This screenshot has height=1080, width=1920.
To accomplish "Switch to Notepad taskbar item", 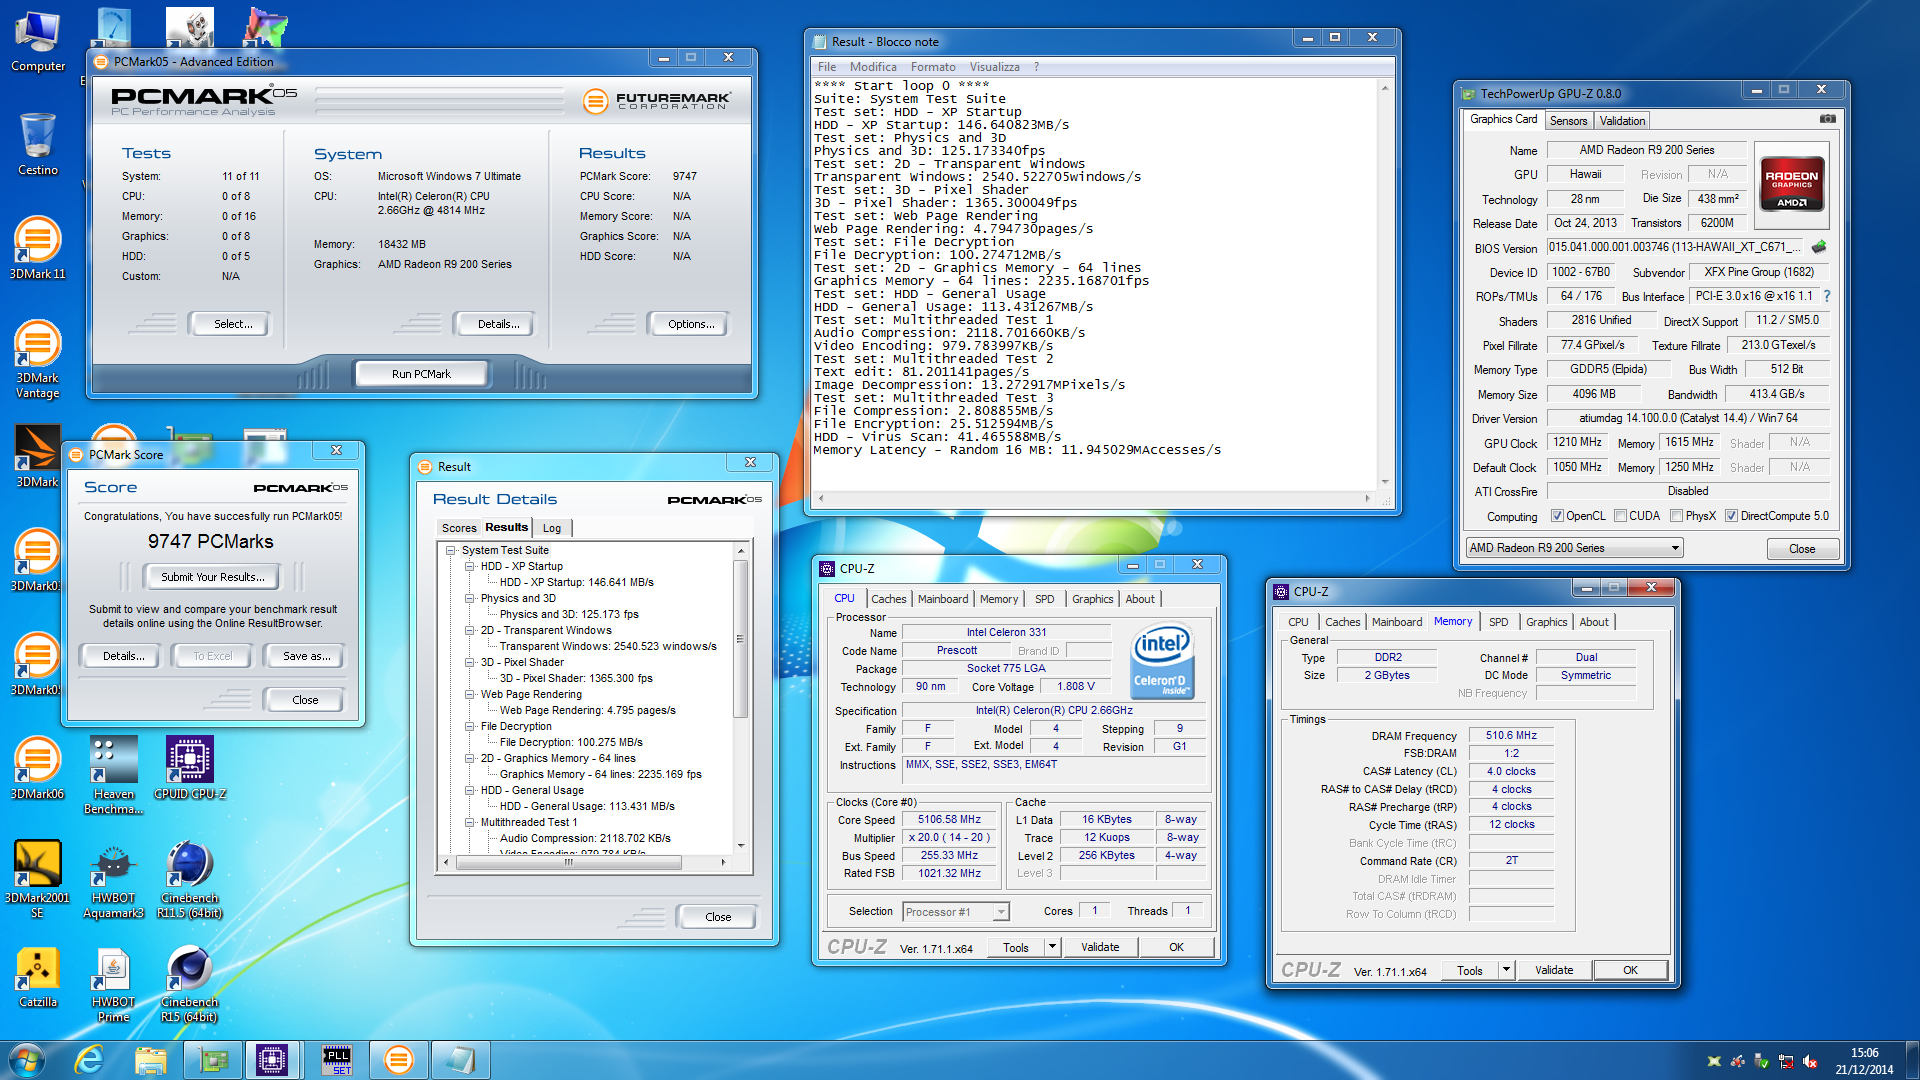I will pyautogui.click(x=460, y=1059).
